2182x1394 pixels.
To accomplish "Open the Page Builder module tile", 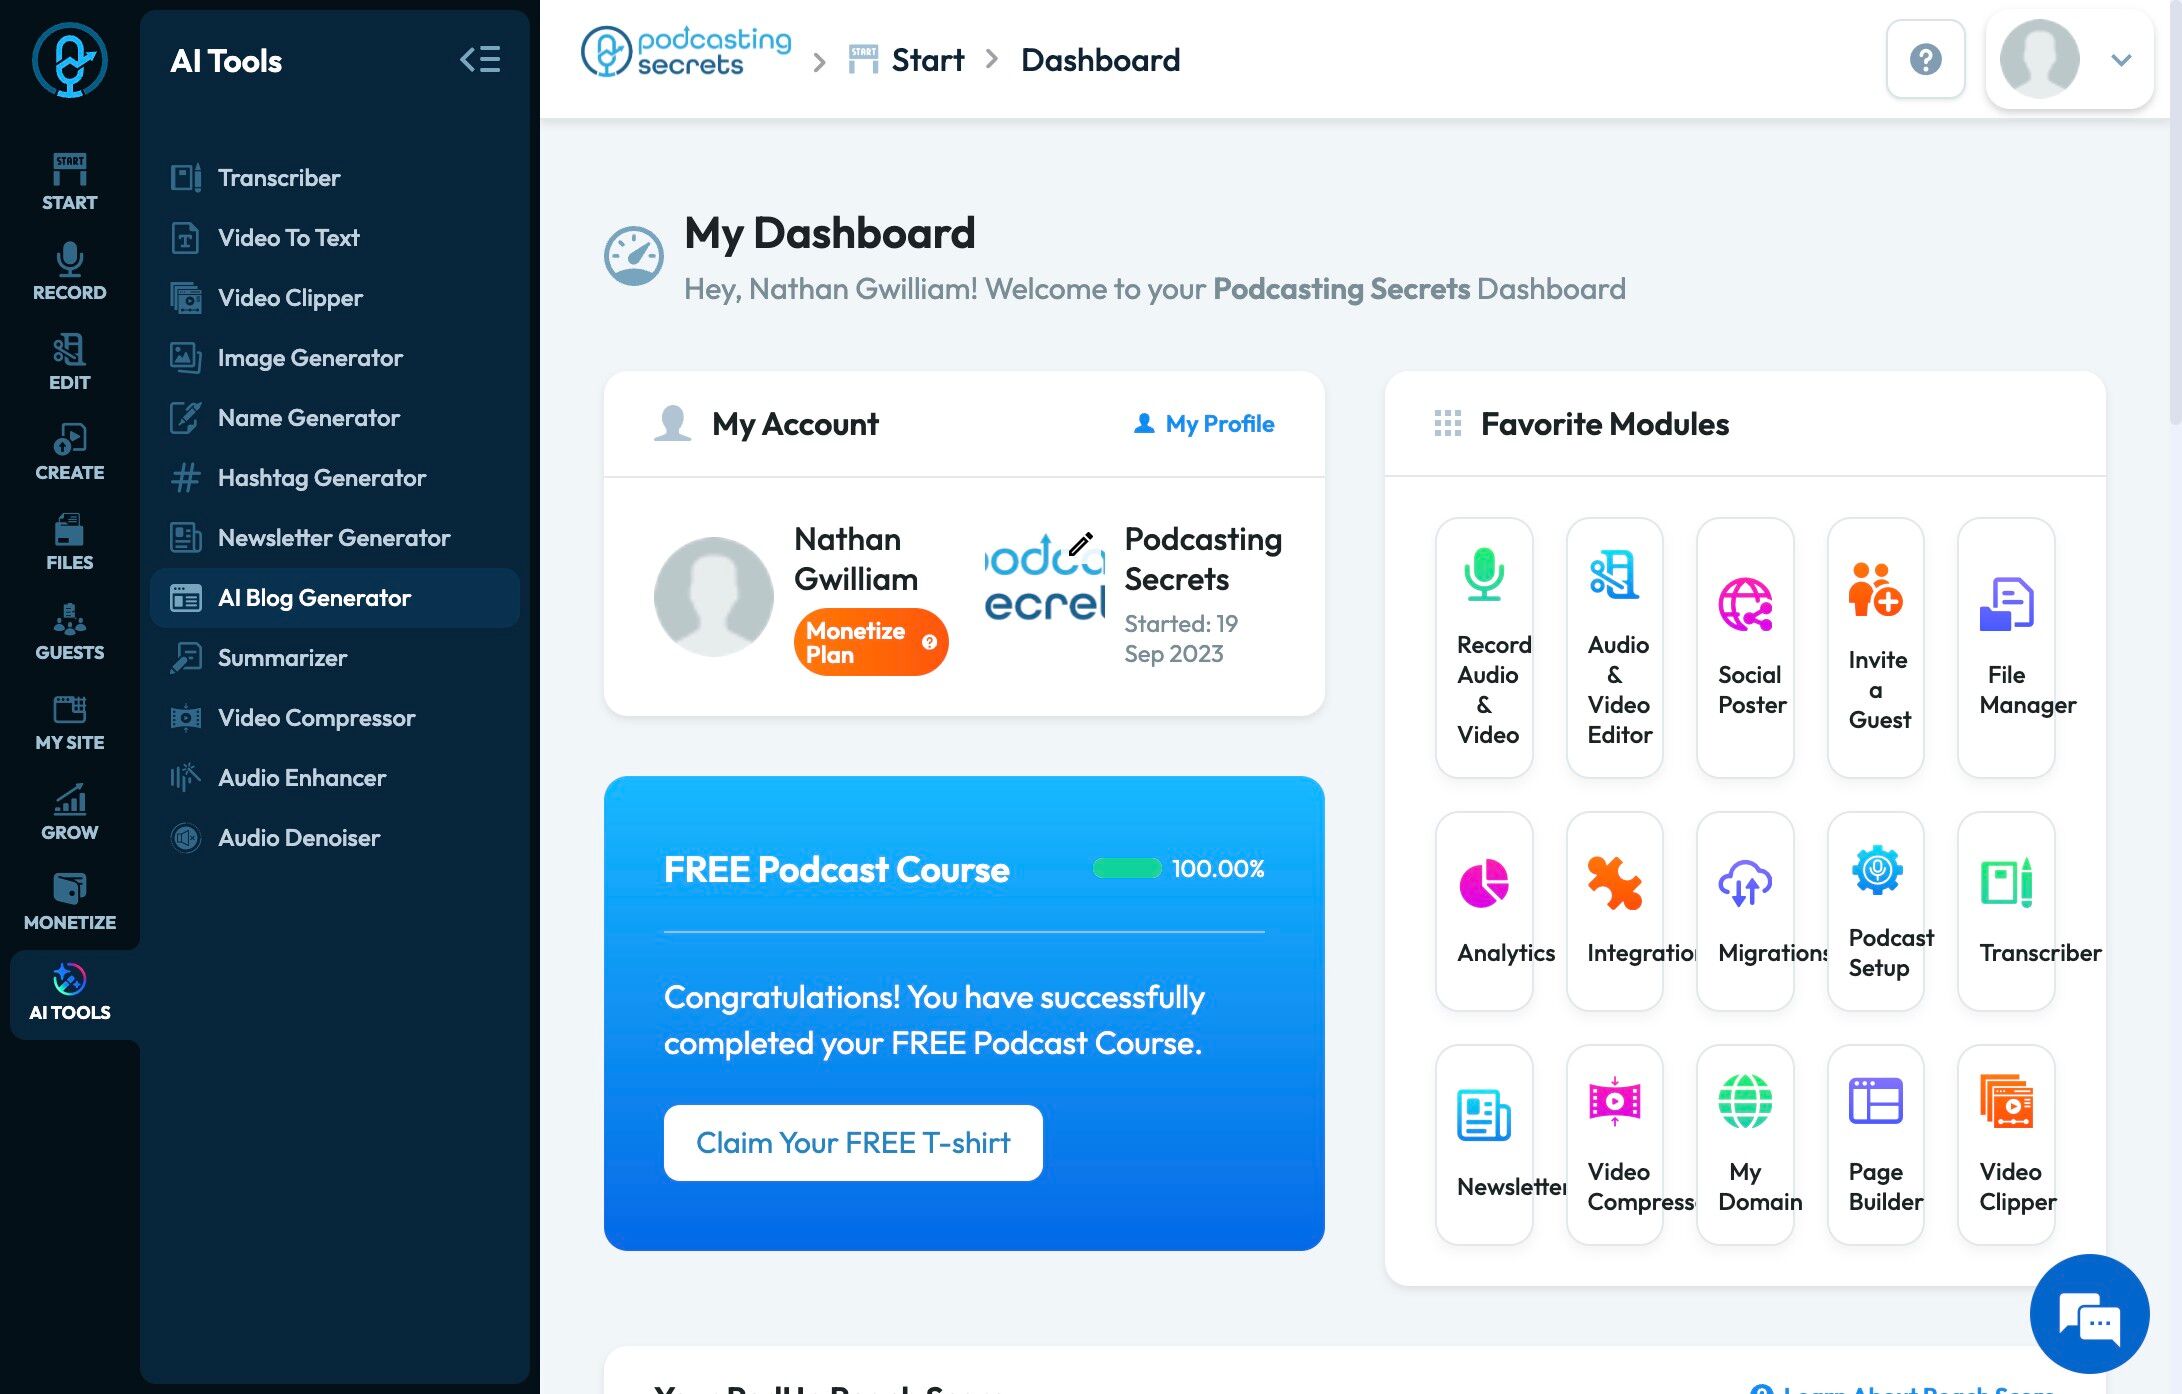I will point(1875,1144).
